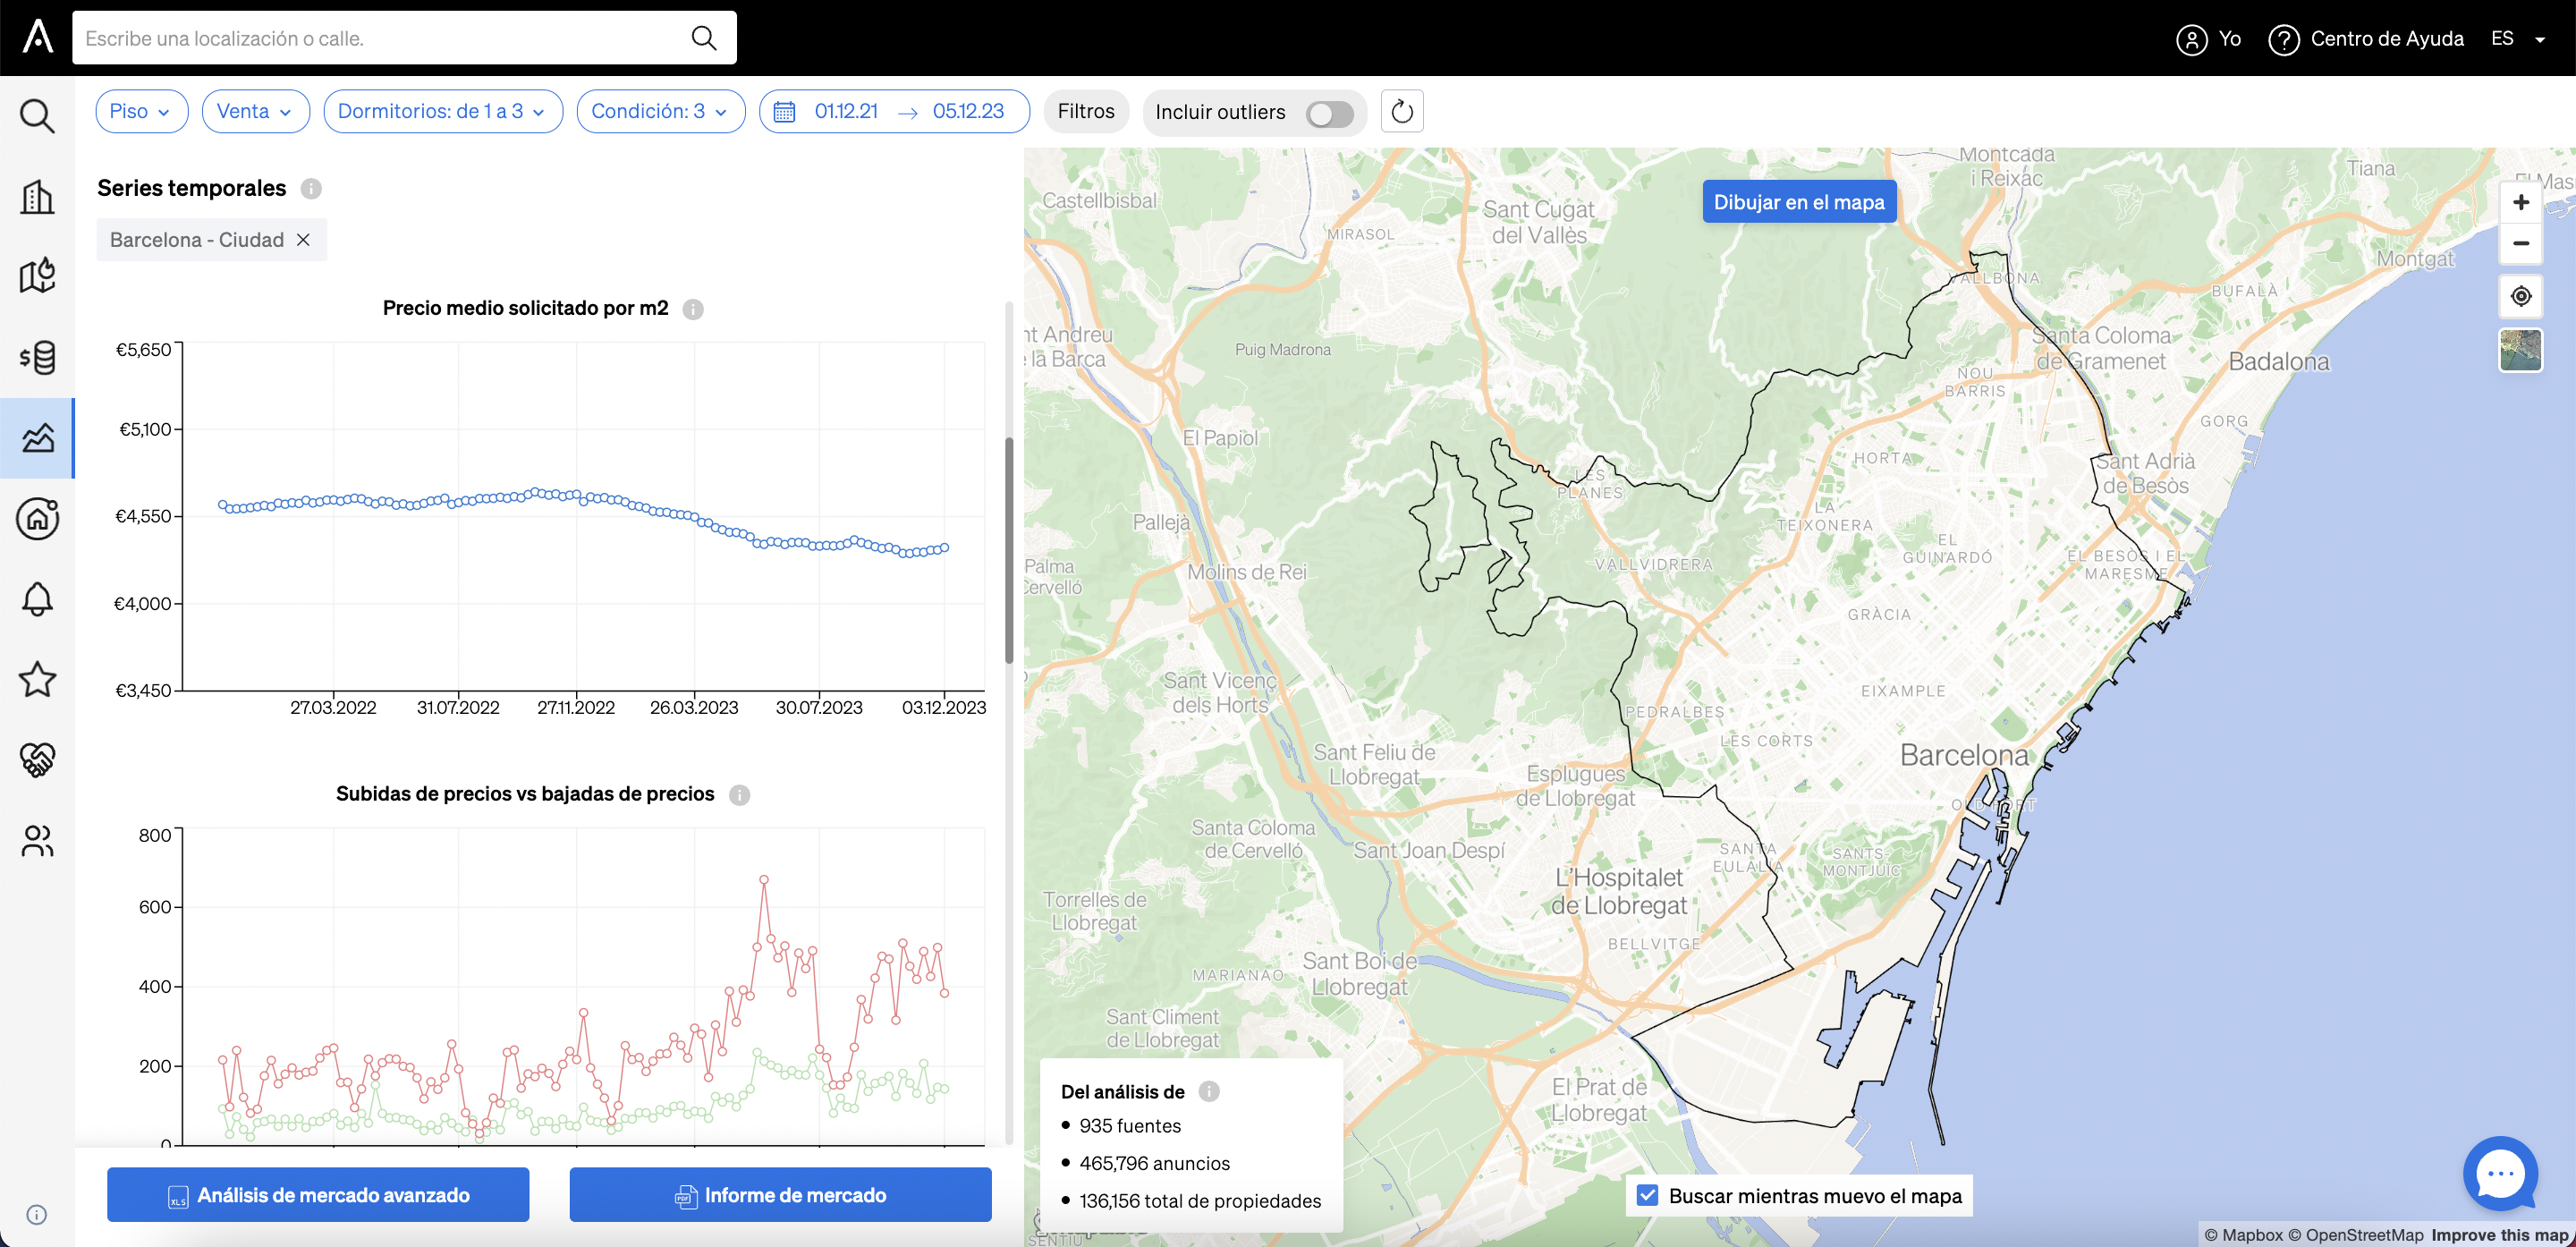Open the buildings icon in sidebar
2576x1247 pixels.
[37, 197]
